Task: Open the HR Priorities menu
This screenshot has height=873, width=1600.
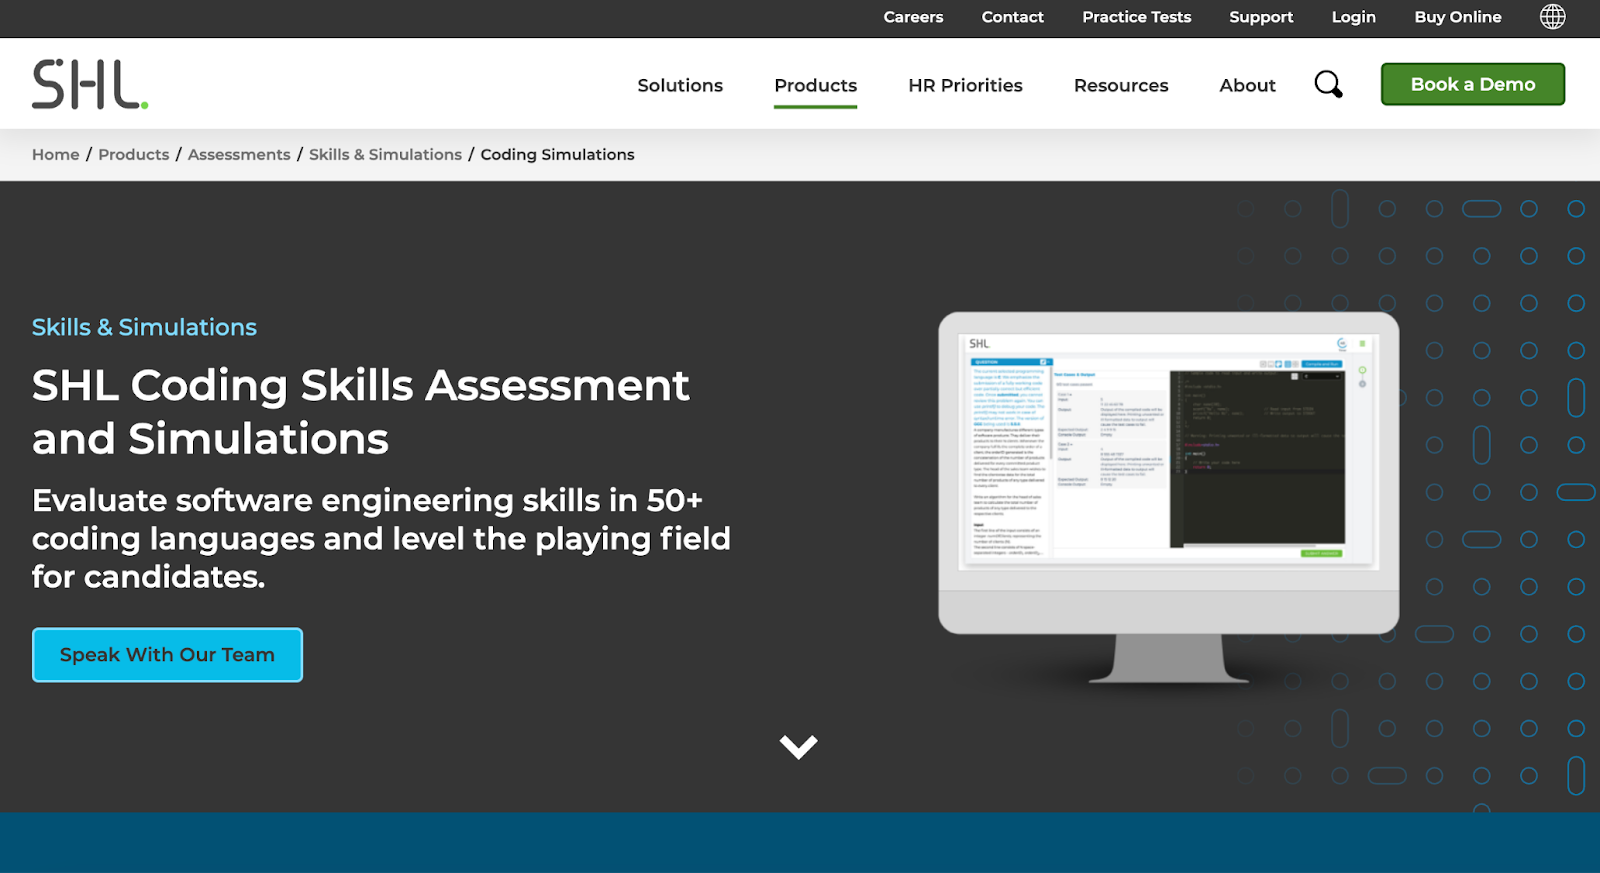Action: 965,86
